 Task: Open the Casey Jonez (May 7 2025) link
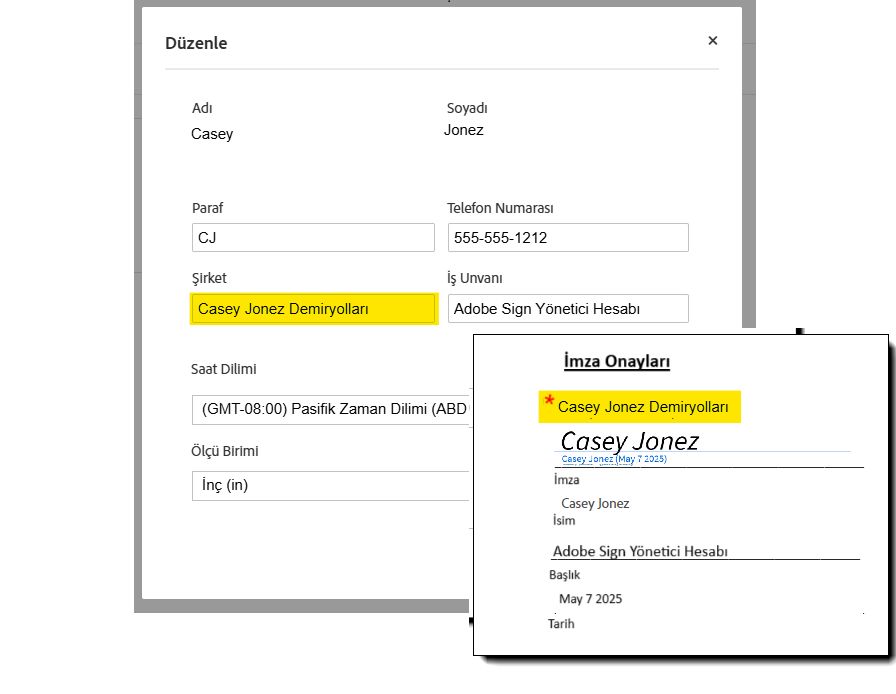[614, 459]
